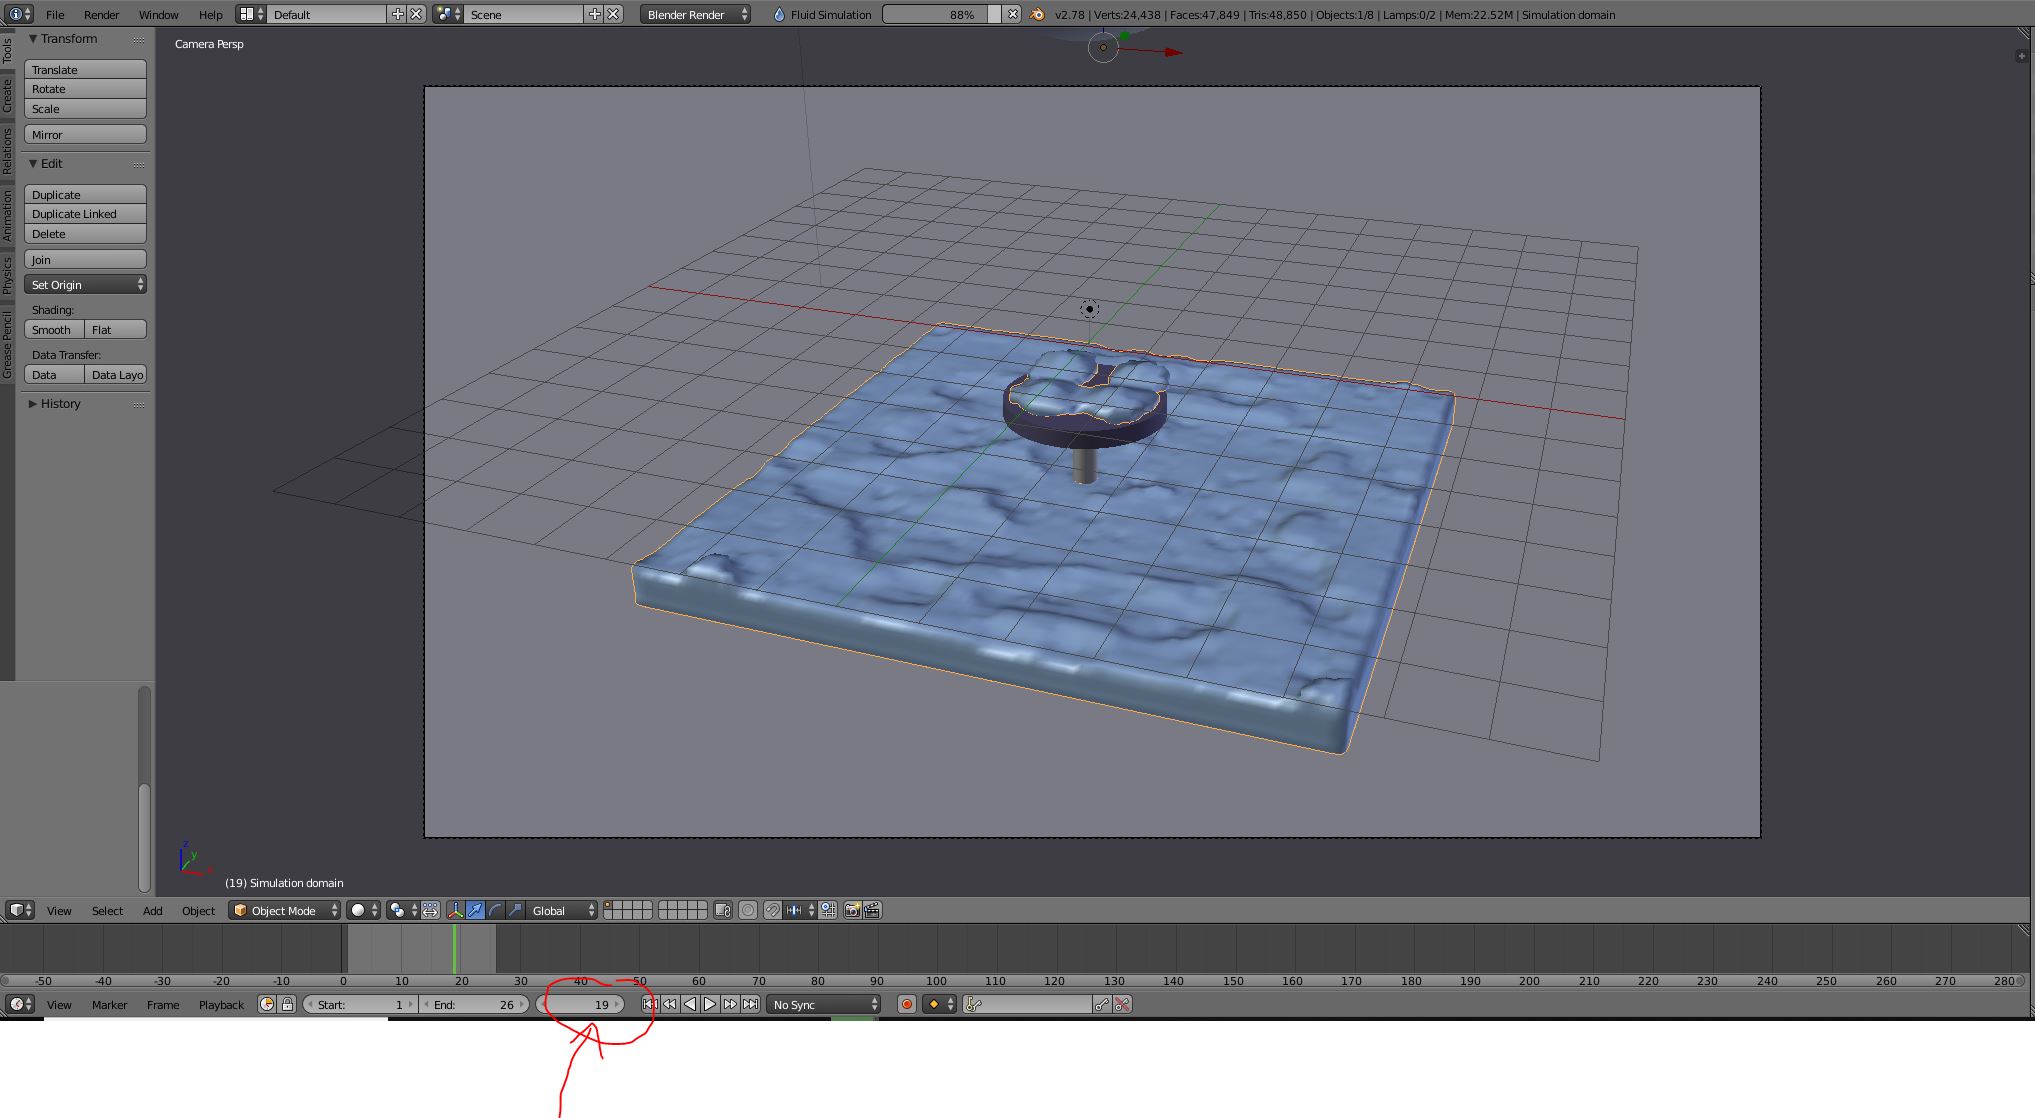Expand the History panel
The image size is (2035, 1118).
60,404
